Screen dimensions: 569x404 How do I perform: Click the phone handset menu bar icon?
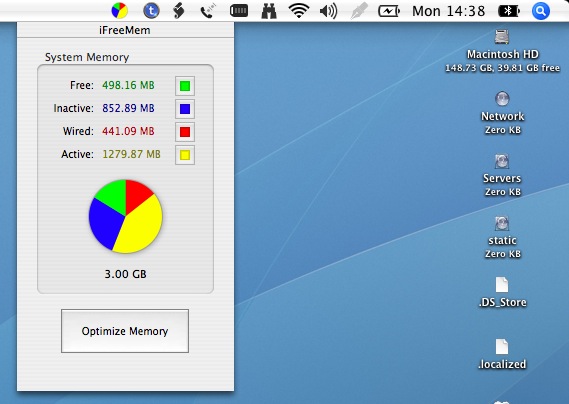point(208,11)
